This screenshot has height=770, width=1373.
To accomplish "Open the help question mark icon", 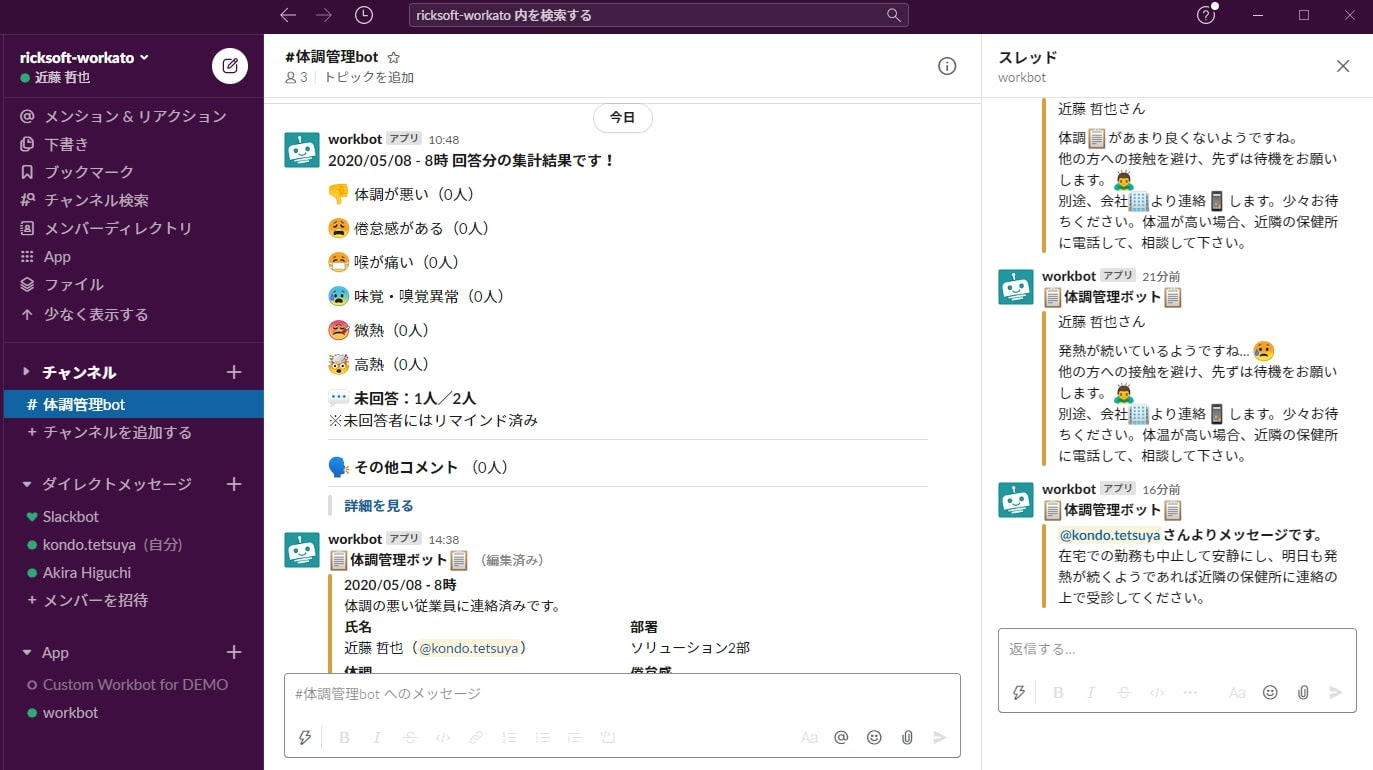I will [1206, 15].
